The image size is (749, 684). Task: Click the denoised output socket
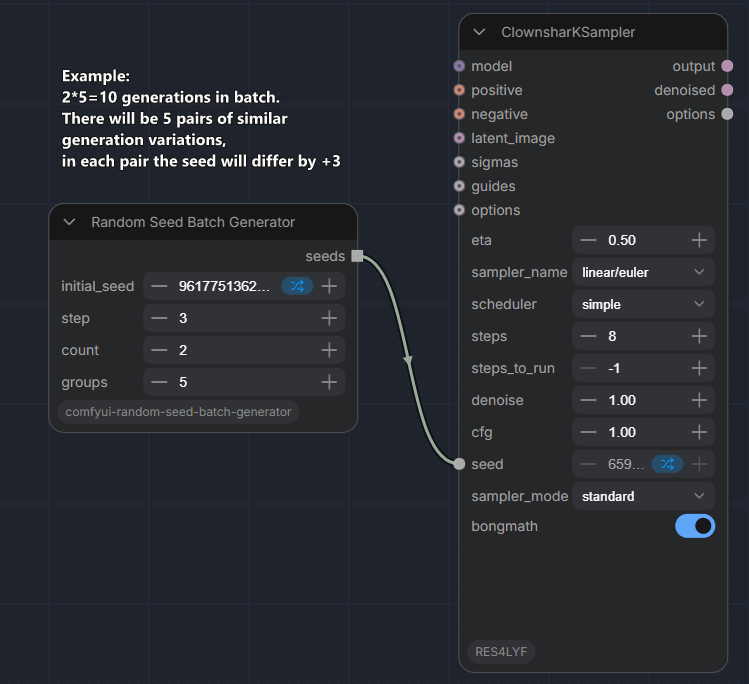tap(727, 90)
